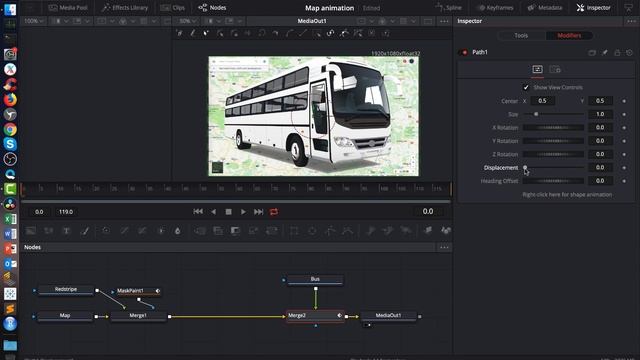The width and height of the screenshot is (640, 360).
Task: Toggle the Inspector panel button
Action: (x=593, y=8)
